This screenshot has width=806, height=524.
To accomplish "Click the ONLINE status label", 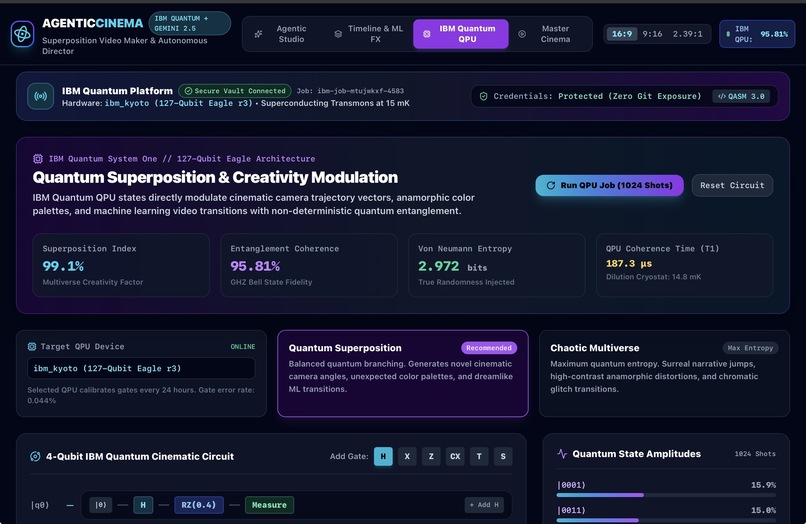I will (243, 347).
